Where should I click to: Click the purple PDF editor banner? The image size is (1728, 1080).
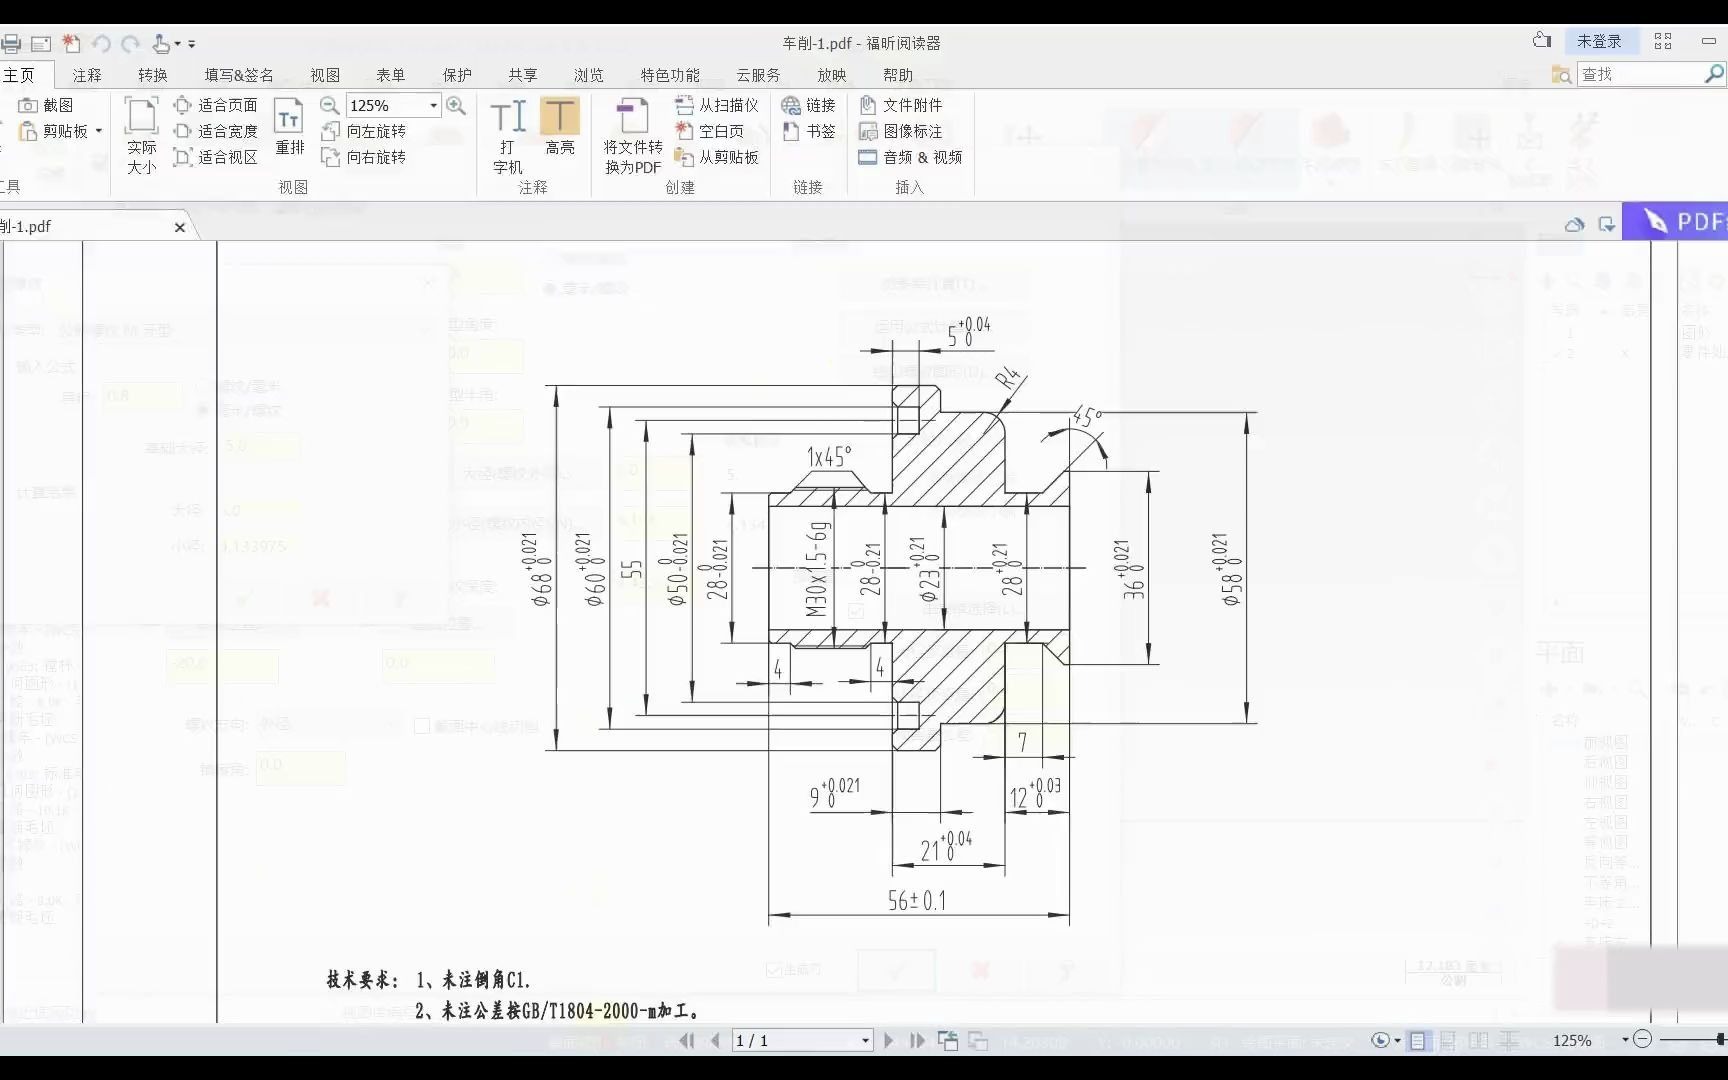coord(1675,221)
